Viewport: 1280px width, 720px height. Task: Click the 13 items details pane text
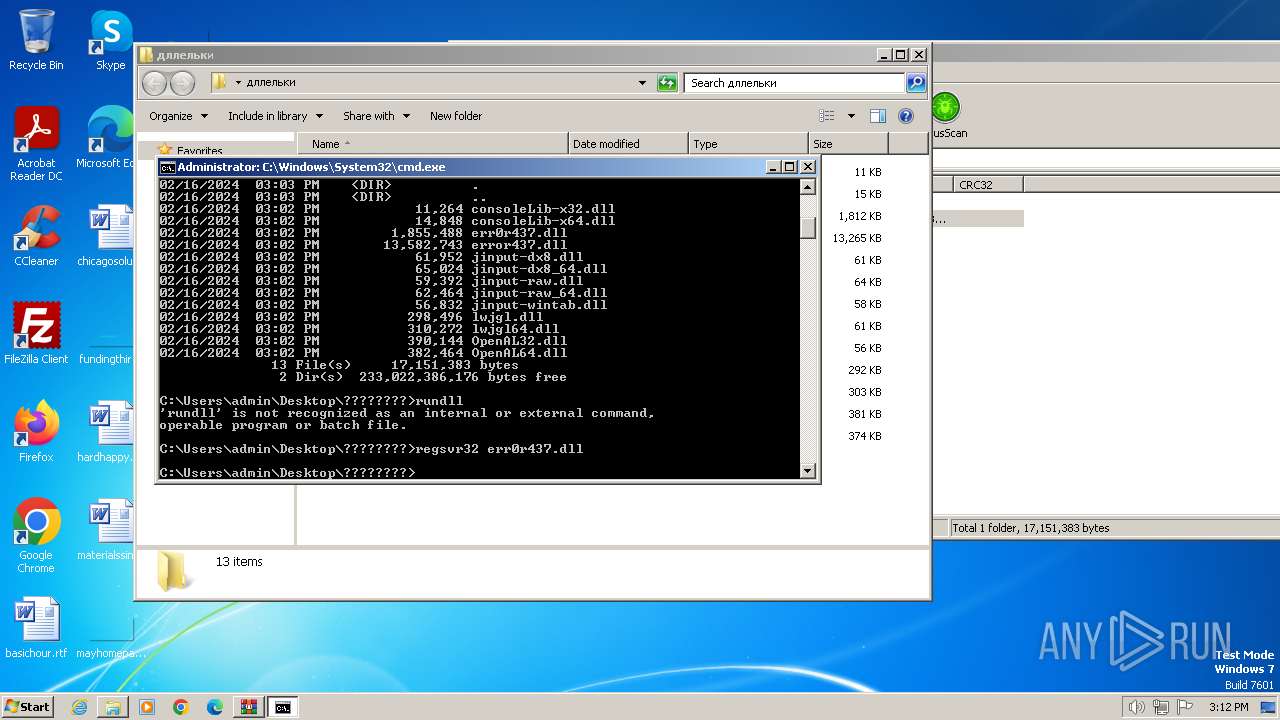(x=239, y=562)
